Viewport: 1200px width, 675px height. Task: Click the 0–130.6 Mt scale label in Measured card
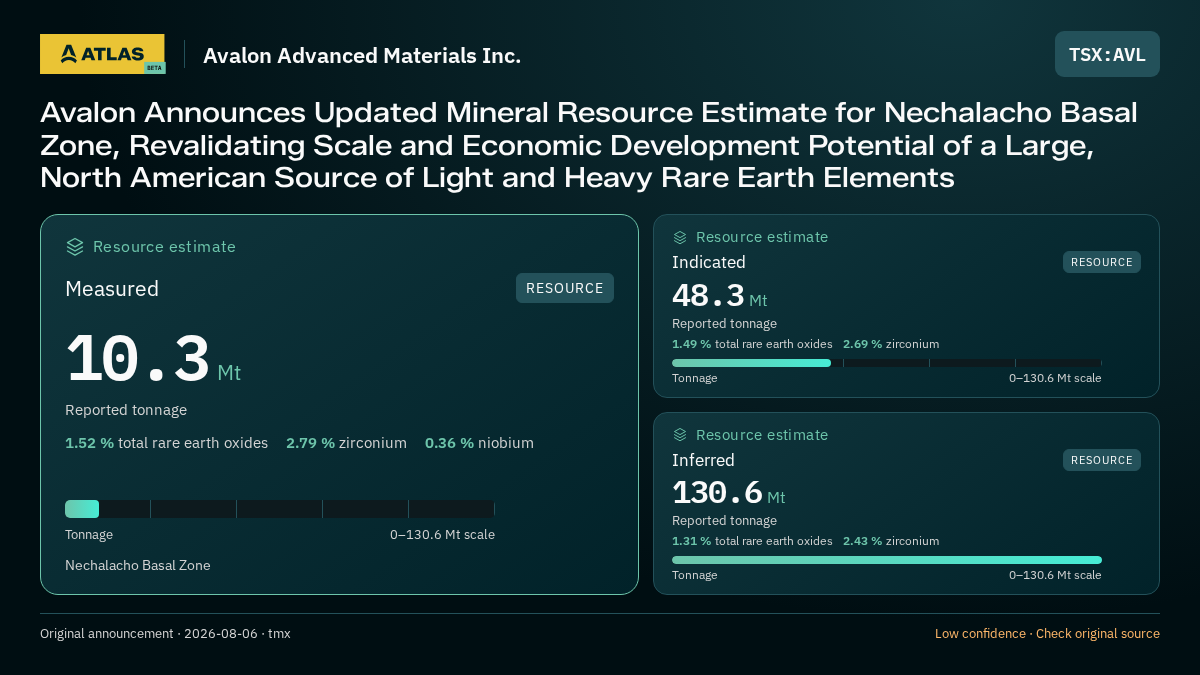click(442, 535)
